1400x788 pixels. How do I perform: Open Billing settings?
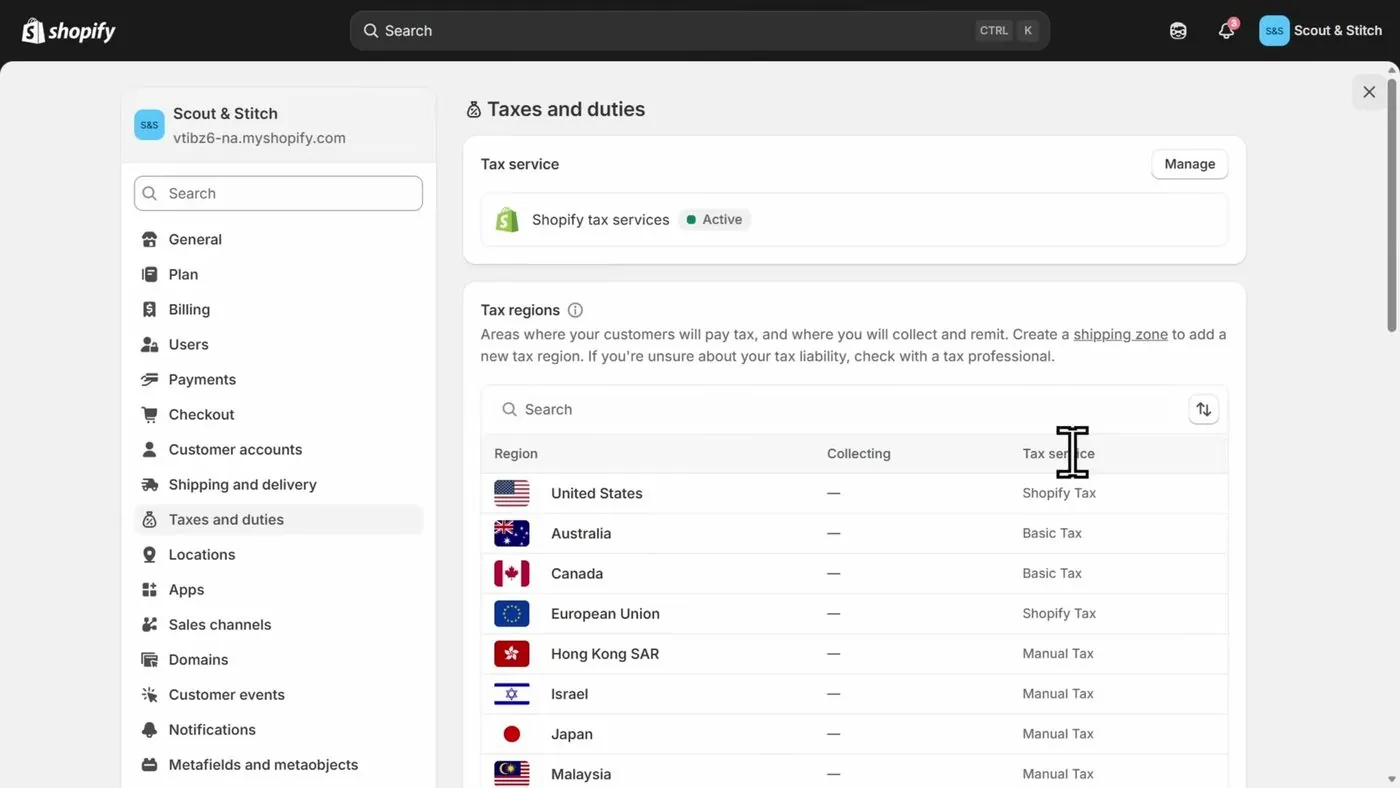click(278, 309)
